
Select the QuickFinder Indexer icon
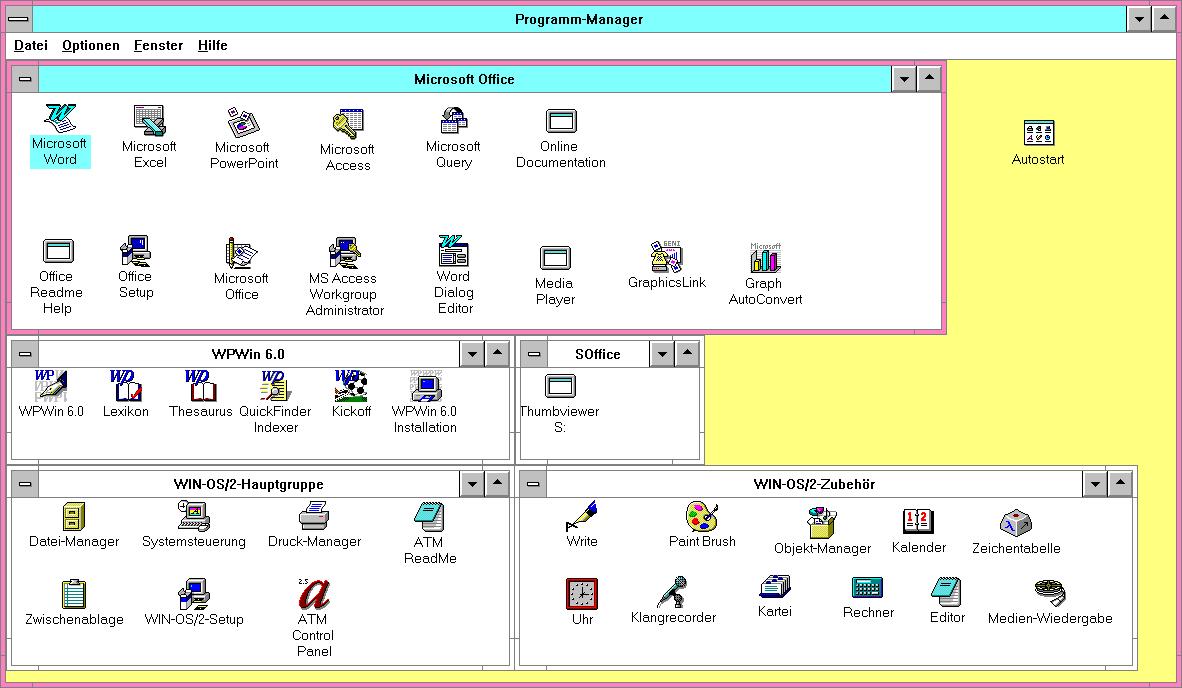[275, 385]
